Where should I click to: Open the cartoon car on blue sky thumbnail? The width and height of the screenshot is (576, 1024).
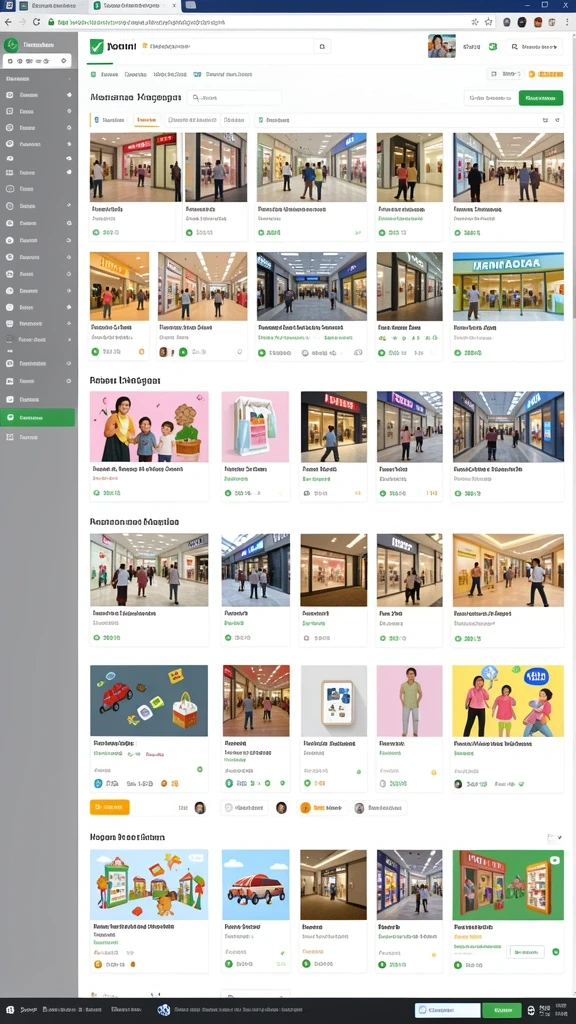[255, 884]
